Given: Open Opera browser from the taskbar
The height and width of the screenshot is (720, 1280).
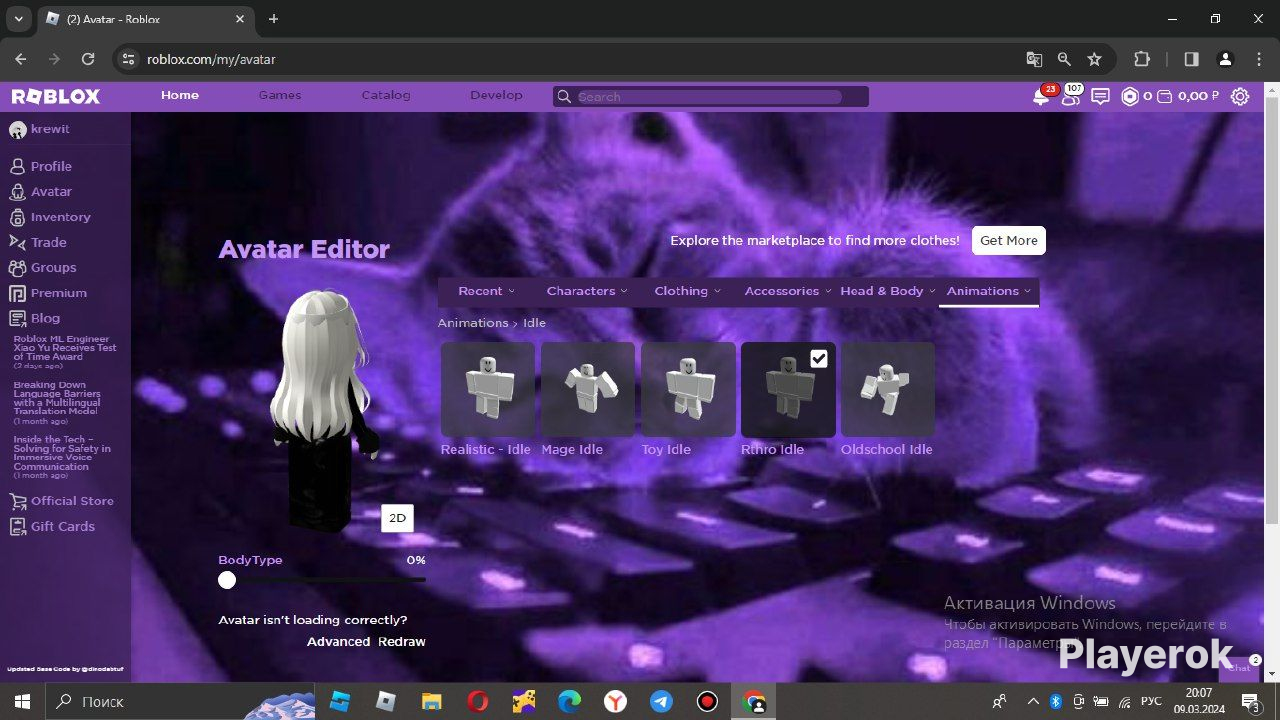Looking at the screenshot, I should (x=478, y=701).
